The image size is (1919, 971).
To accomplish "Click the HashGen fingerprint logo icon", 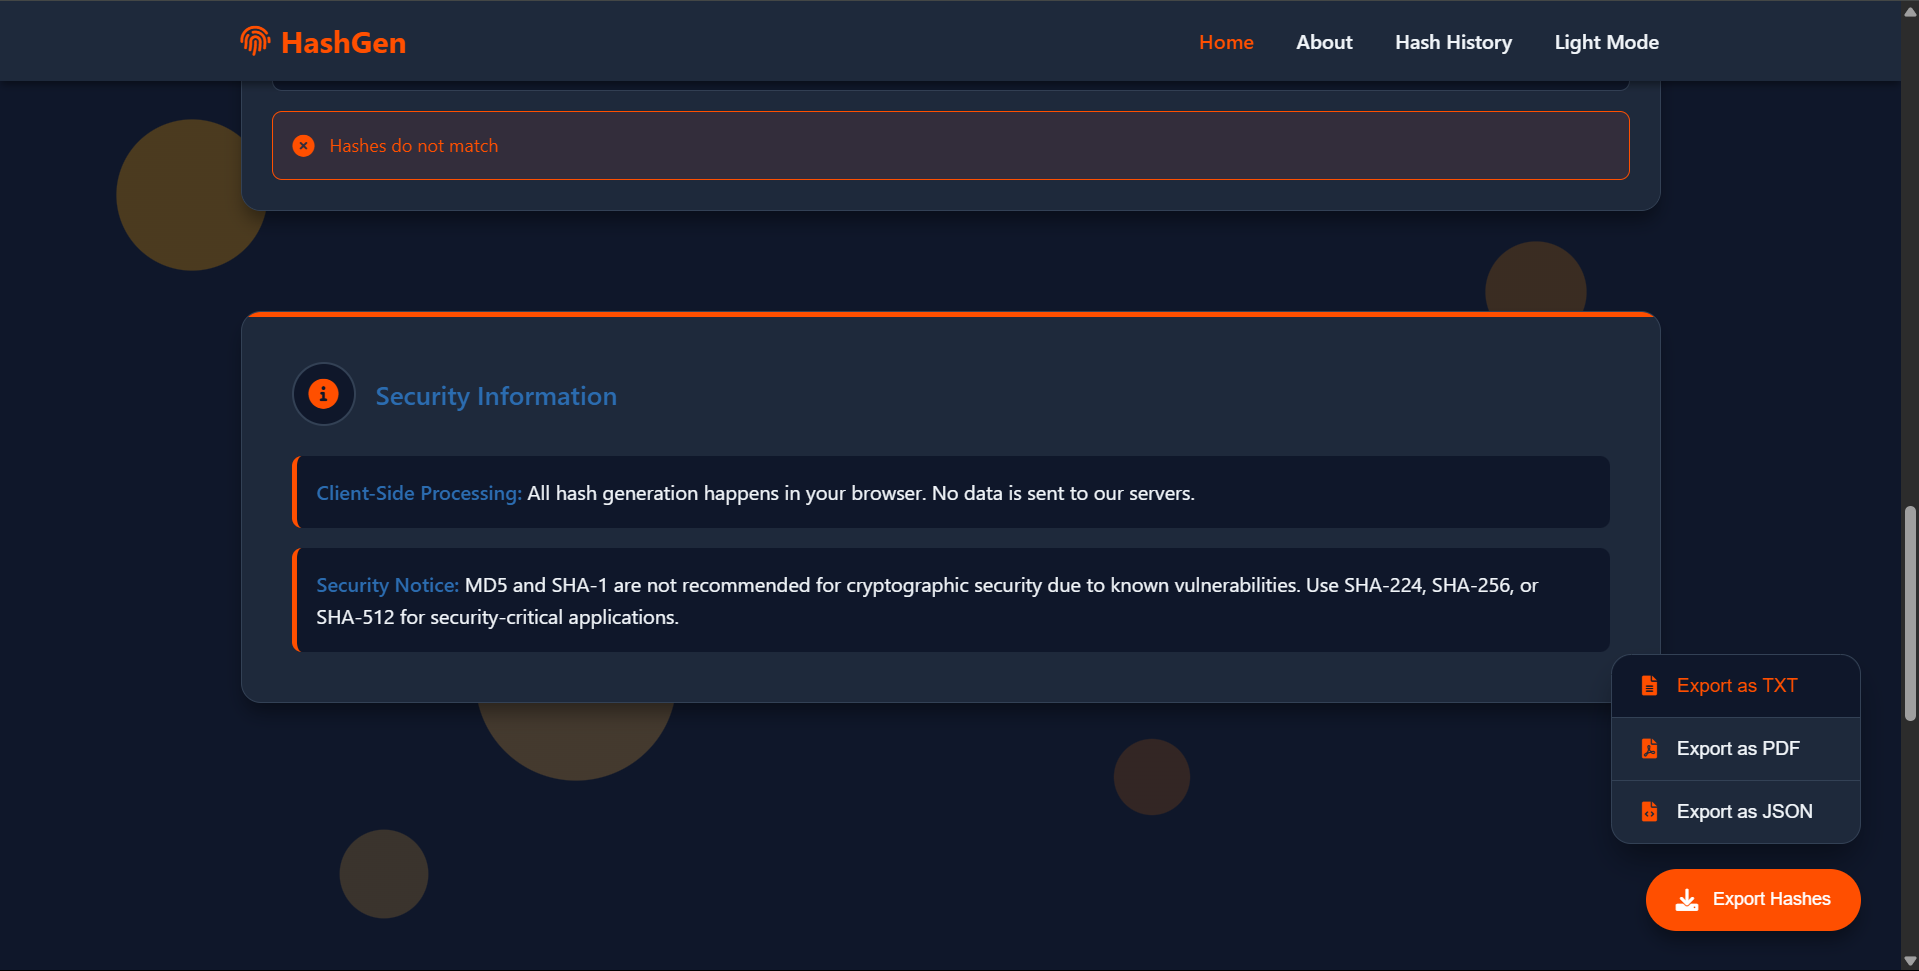I will (255, 41).
